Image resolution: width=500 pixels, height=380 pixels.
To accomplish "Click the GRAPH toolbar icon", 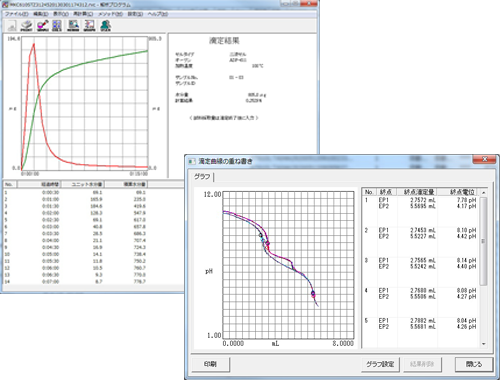I will pyautogui.click(x=89, y=26).
